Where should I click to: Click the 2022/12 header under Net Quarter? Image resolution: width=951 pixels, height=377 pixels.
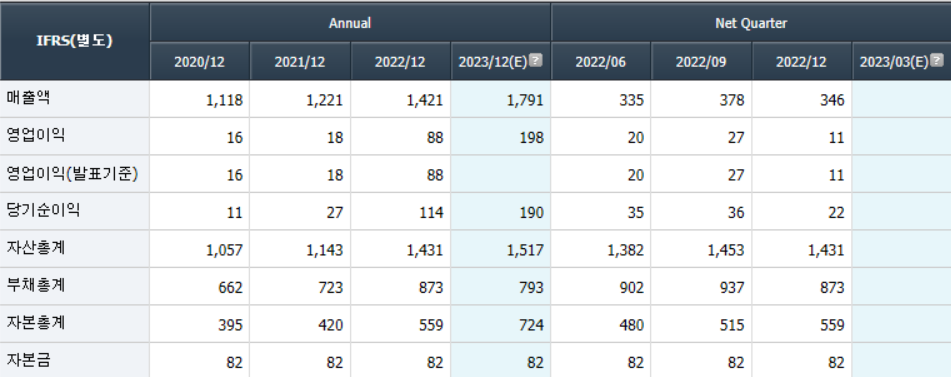point(801,62)
